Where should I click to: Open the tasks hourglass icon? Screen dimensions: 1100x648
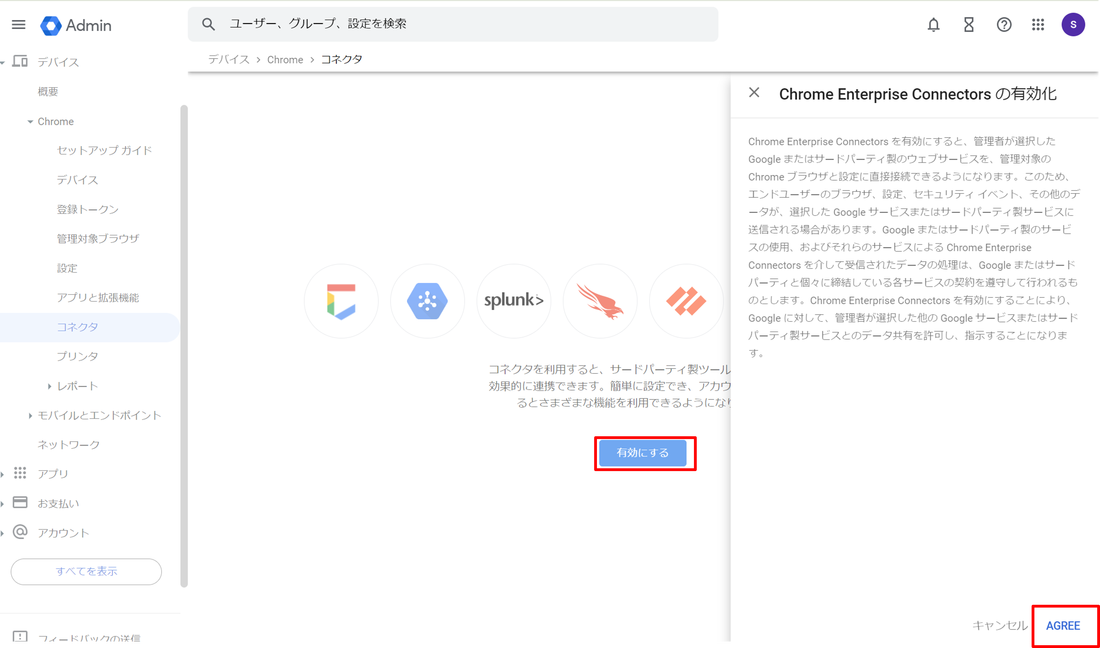[x=969, y=25]
